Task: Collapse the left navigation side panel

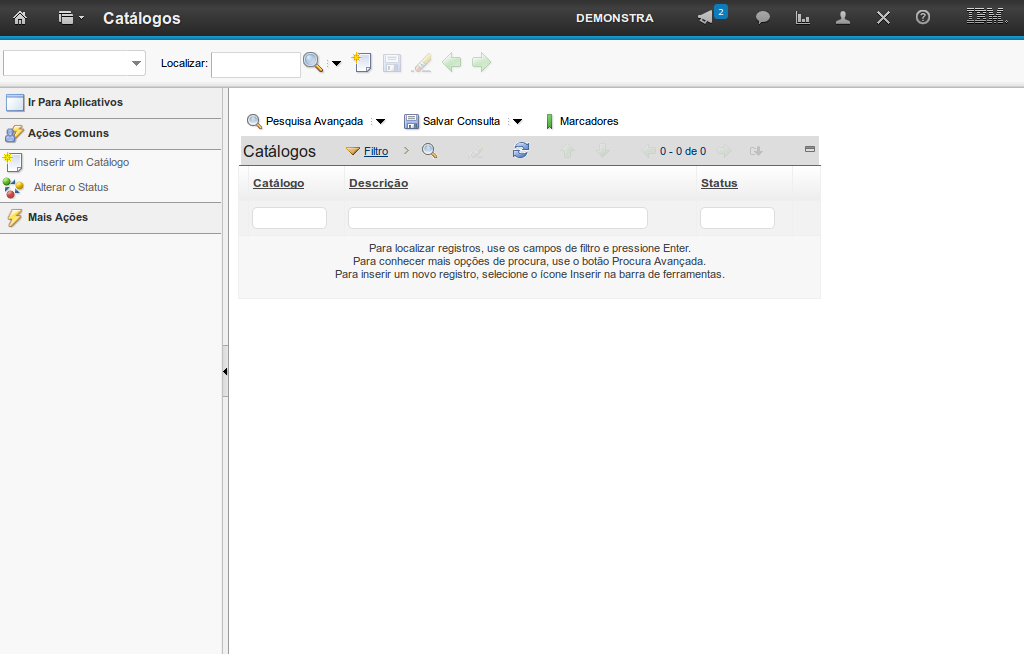Action: point(225,371)
